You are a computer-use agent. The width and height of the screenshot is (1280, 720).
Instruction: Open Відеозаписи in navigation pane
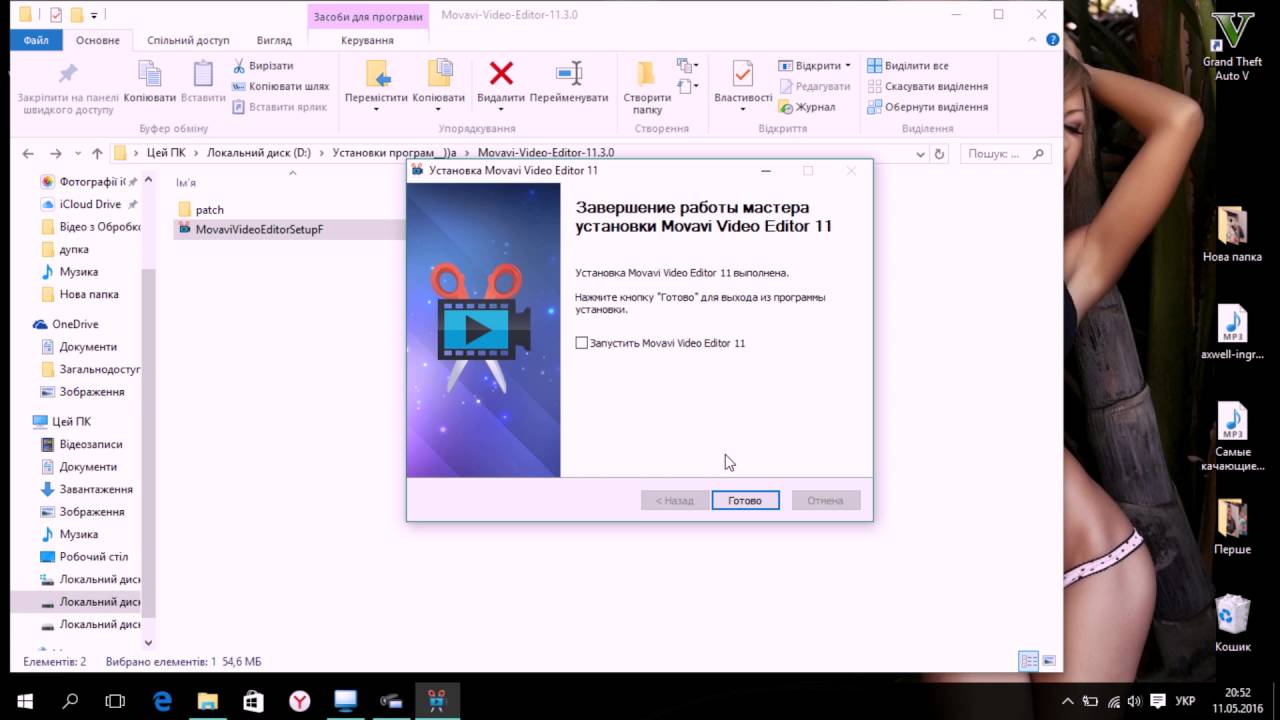click(x=90, y=444)
